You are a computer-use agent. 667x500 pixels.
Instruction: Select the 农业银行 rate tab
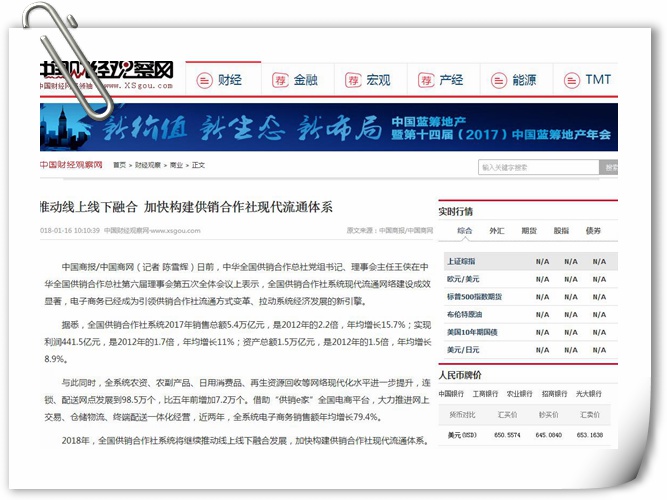tap(519, 394)
